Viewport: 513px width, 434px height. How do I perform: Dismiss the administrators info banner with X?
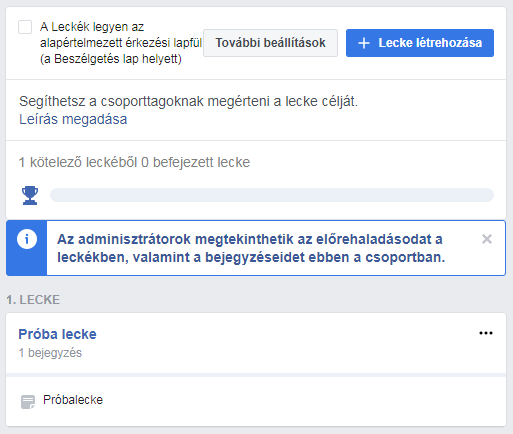click(487, 239)
